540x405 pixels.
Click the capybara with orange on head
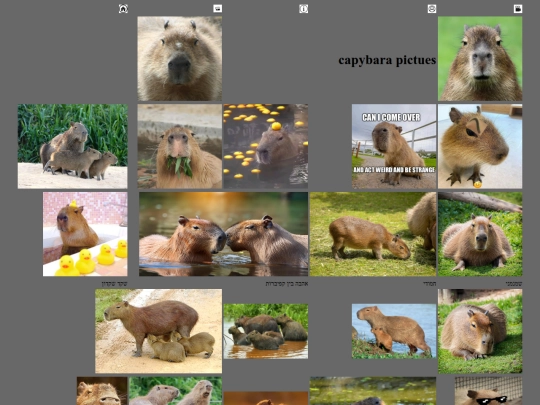(x=266, y=146)
